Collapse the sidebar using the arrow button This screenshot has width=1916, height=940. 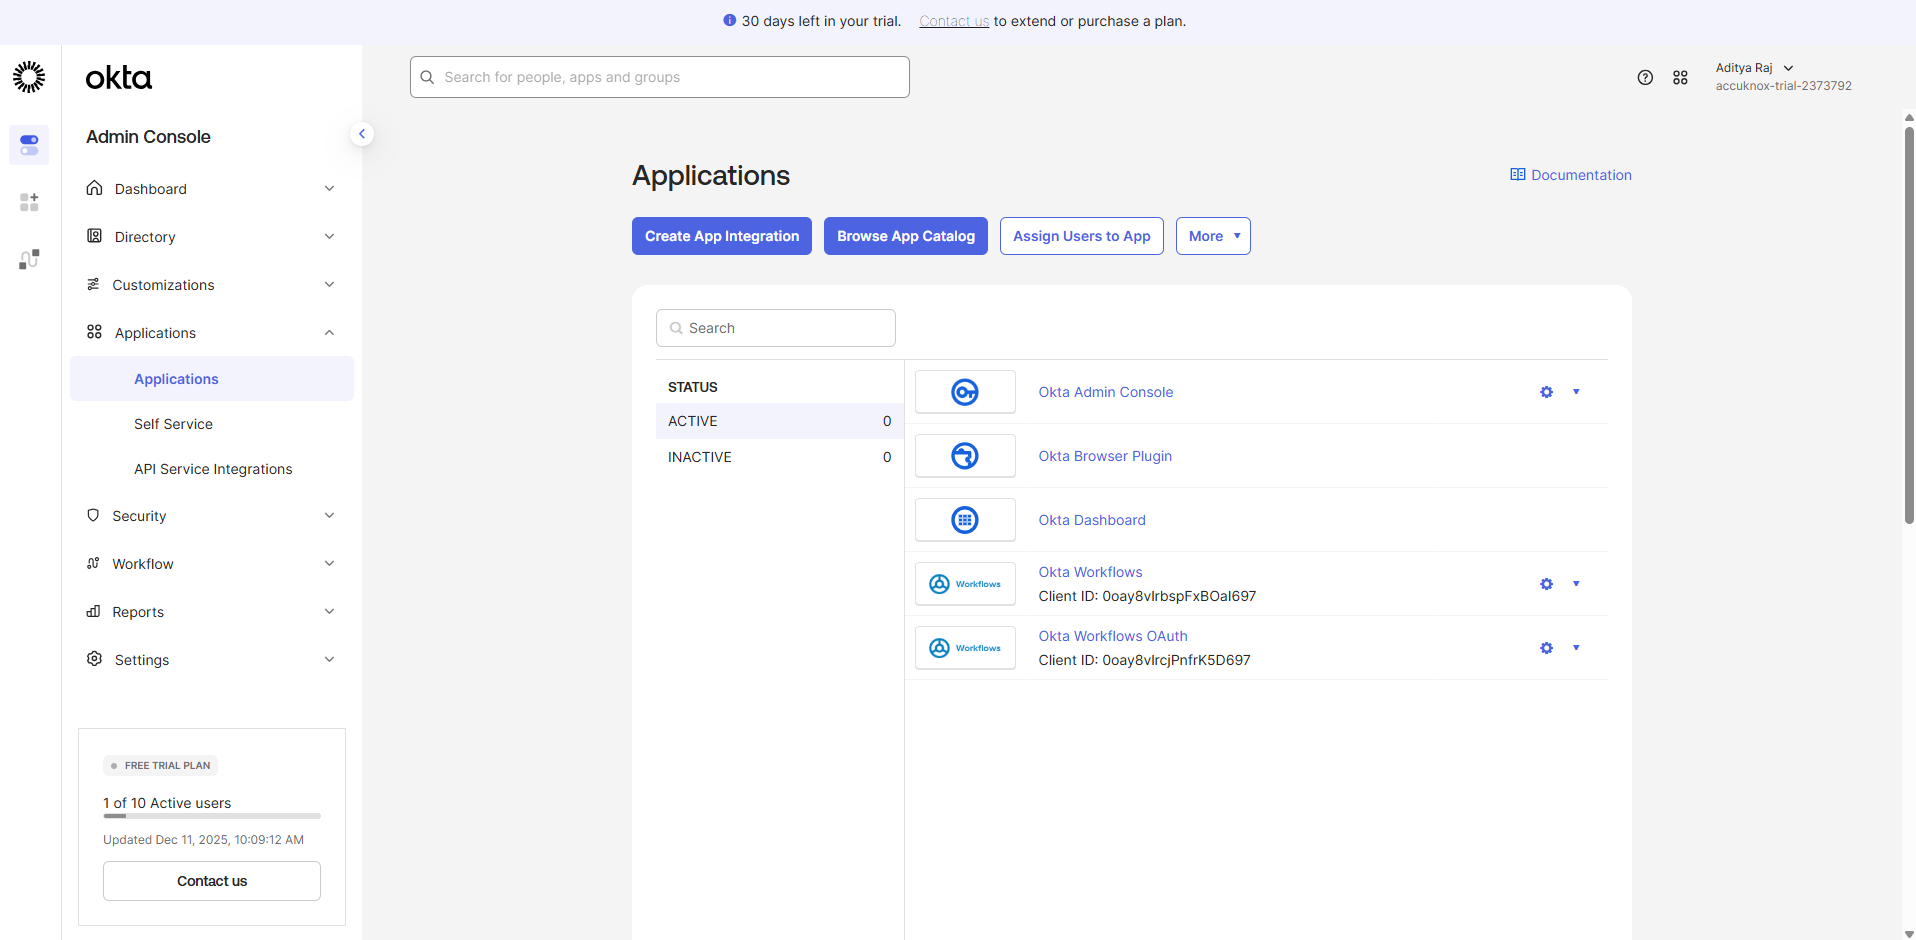pos(362,134)
